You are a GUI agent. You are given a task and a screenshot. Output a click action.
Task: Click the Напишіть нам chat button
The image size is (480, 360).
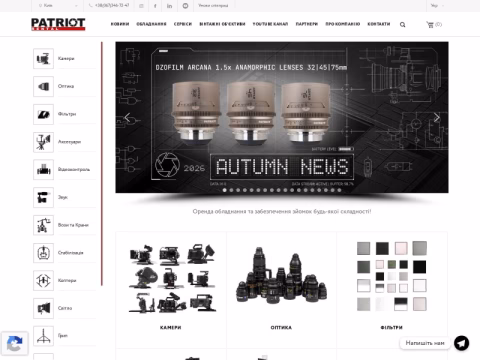coord(425,343)
